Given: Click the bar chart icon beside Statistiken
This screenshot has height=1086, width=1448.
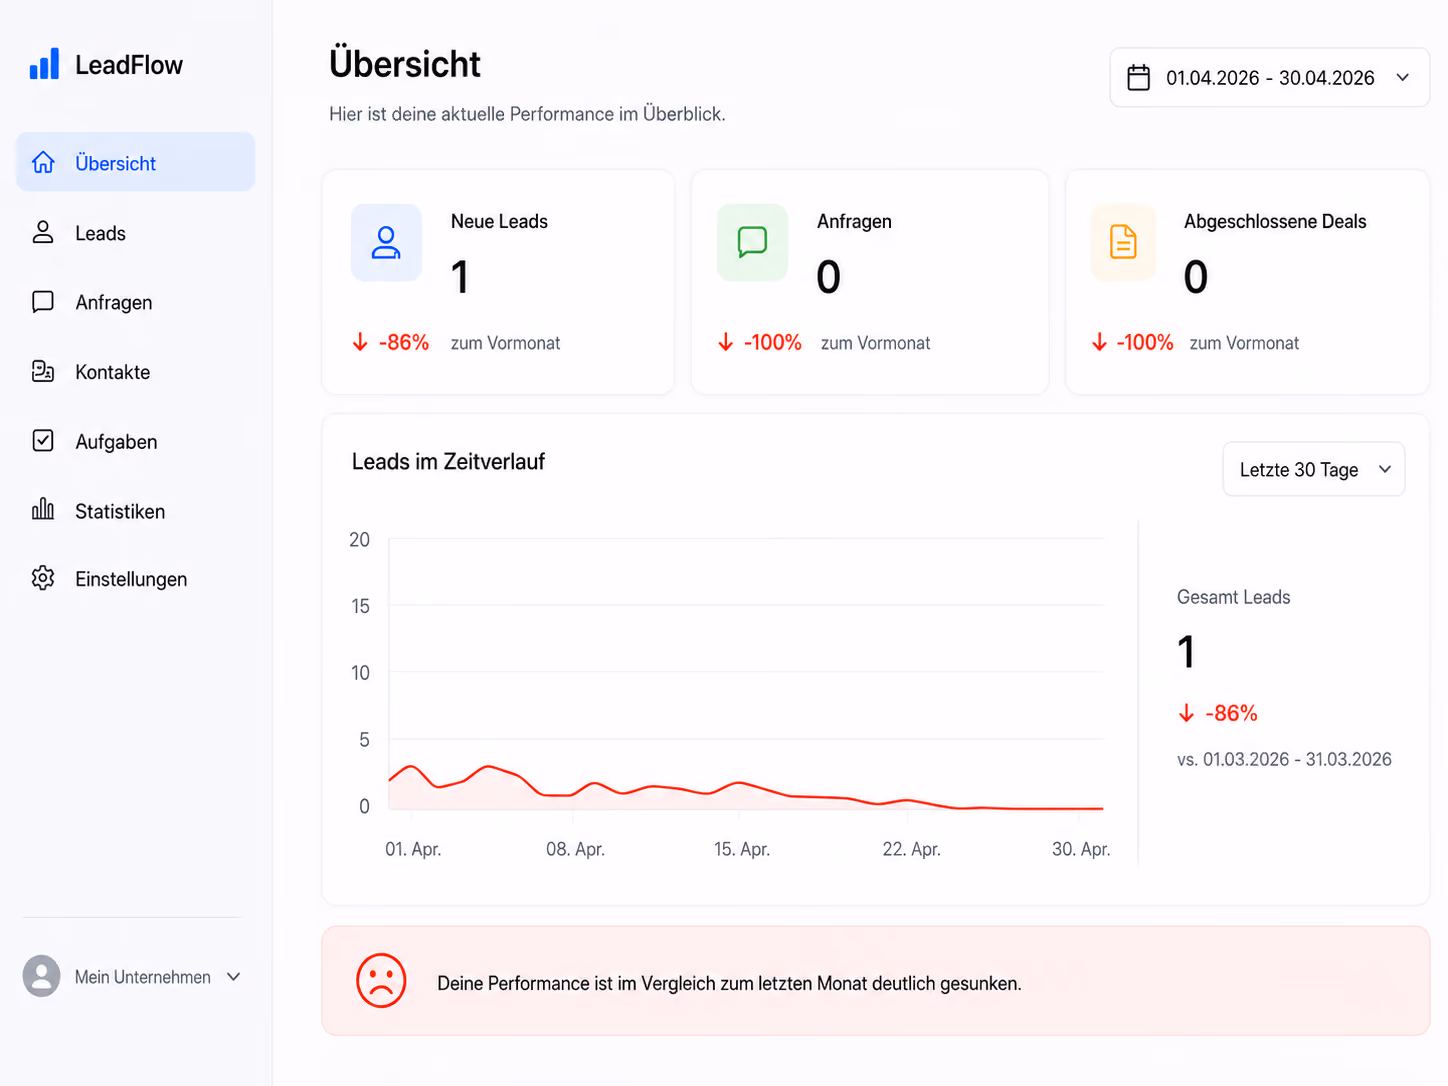Looking at the screenshot, I should [x=43, y=509].
